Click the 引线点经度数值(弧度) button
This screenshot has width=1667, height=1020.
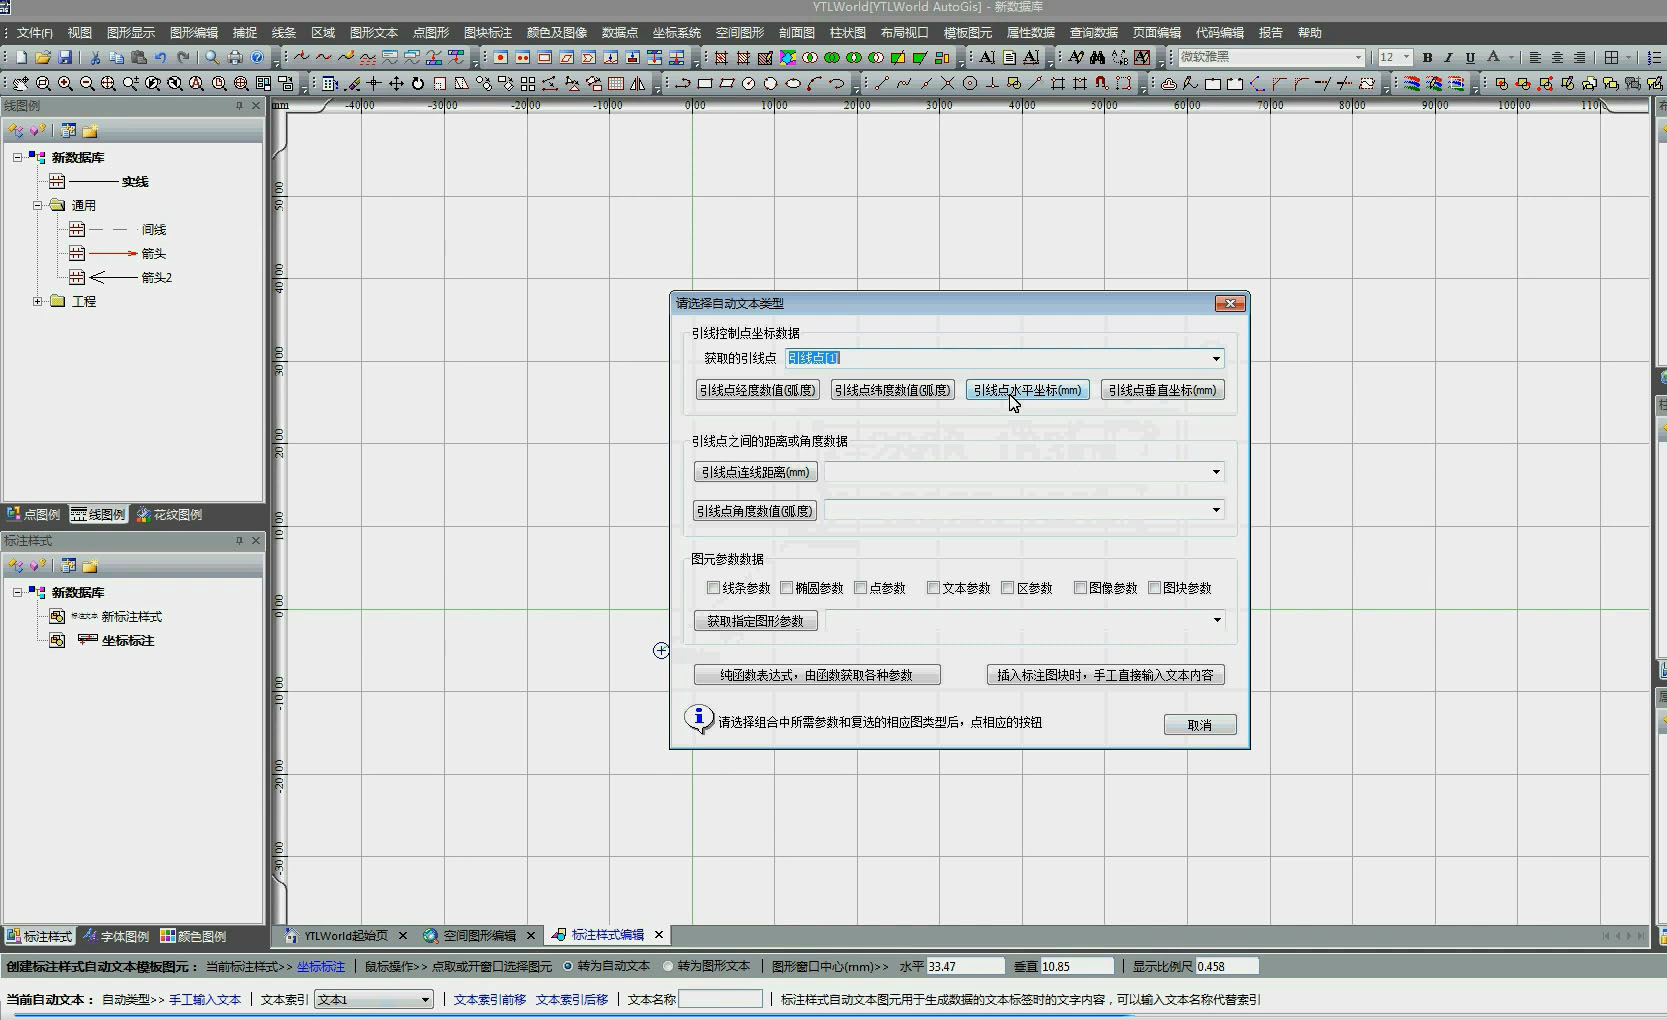757,390
